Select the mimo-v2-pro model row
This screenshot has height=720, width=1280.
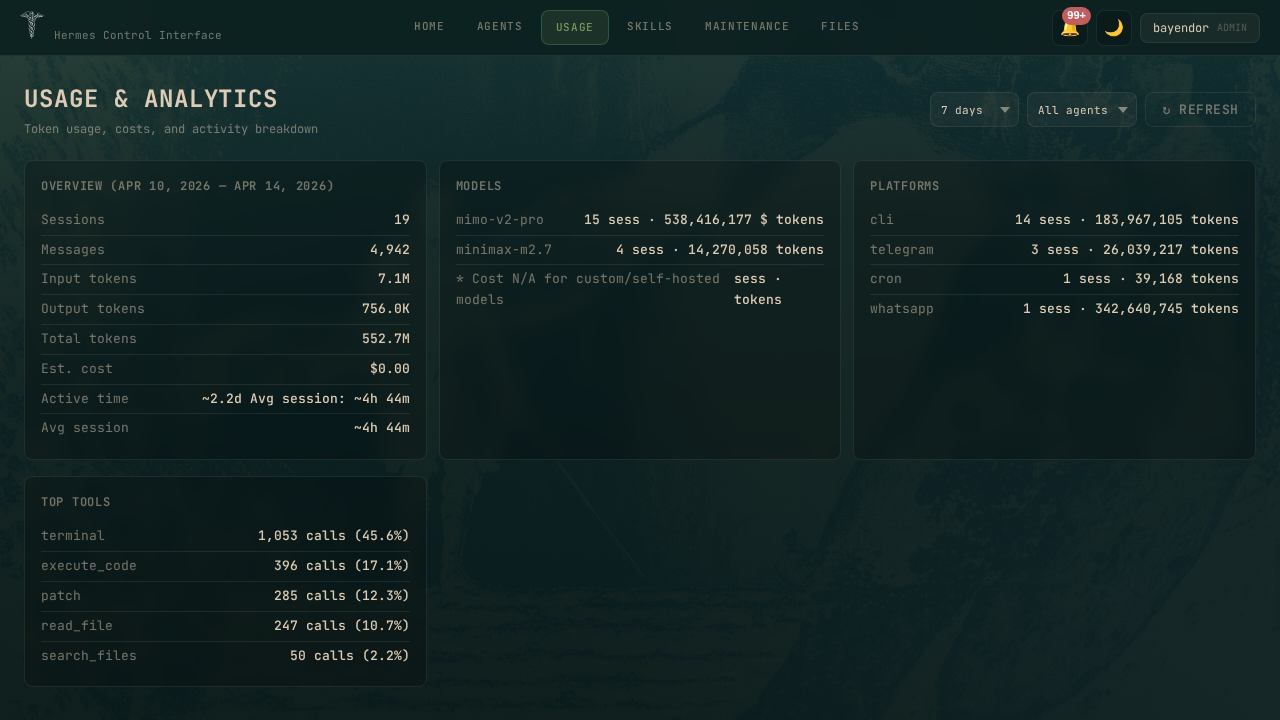[x=639, y=220]
